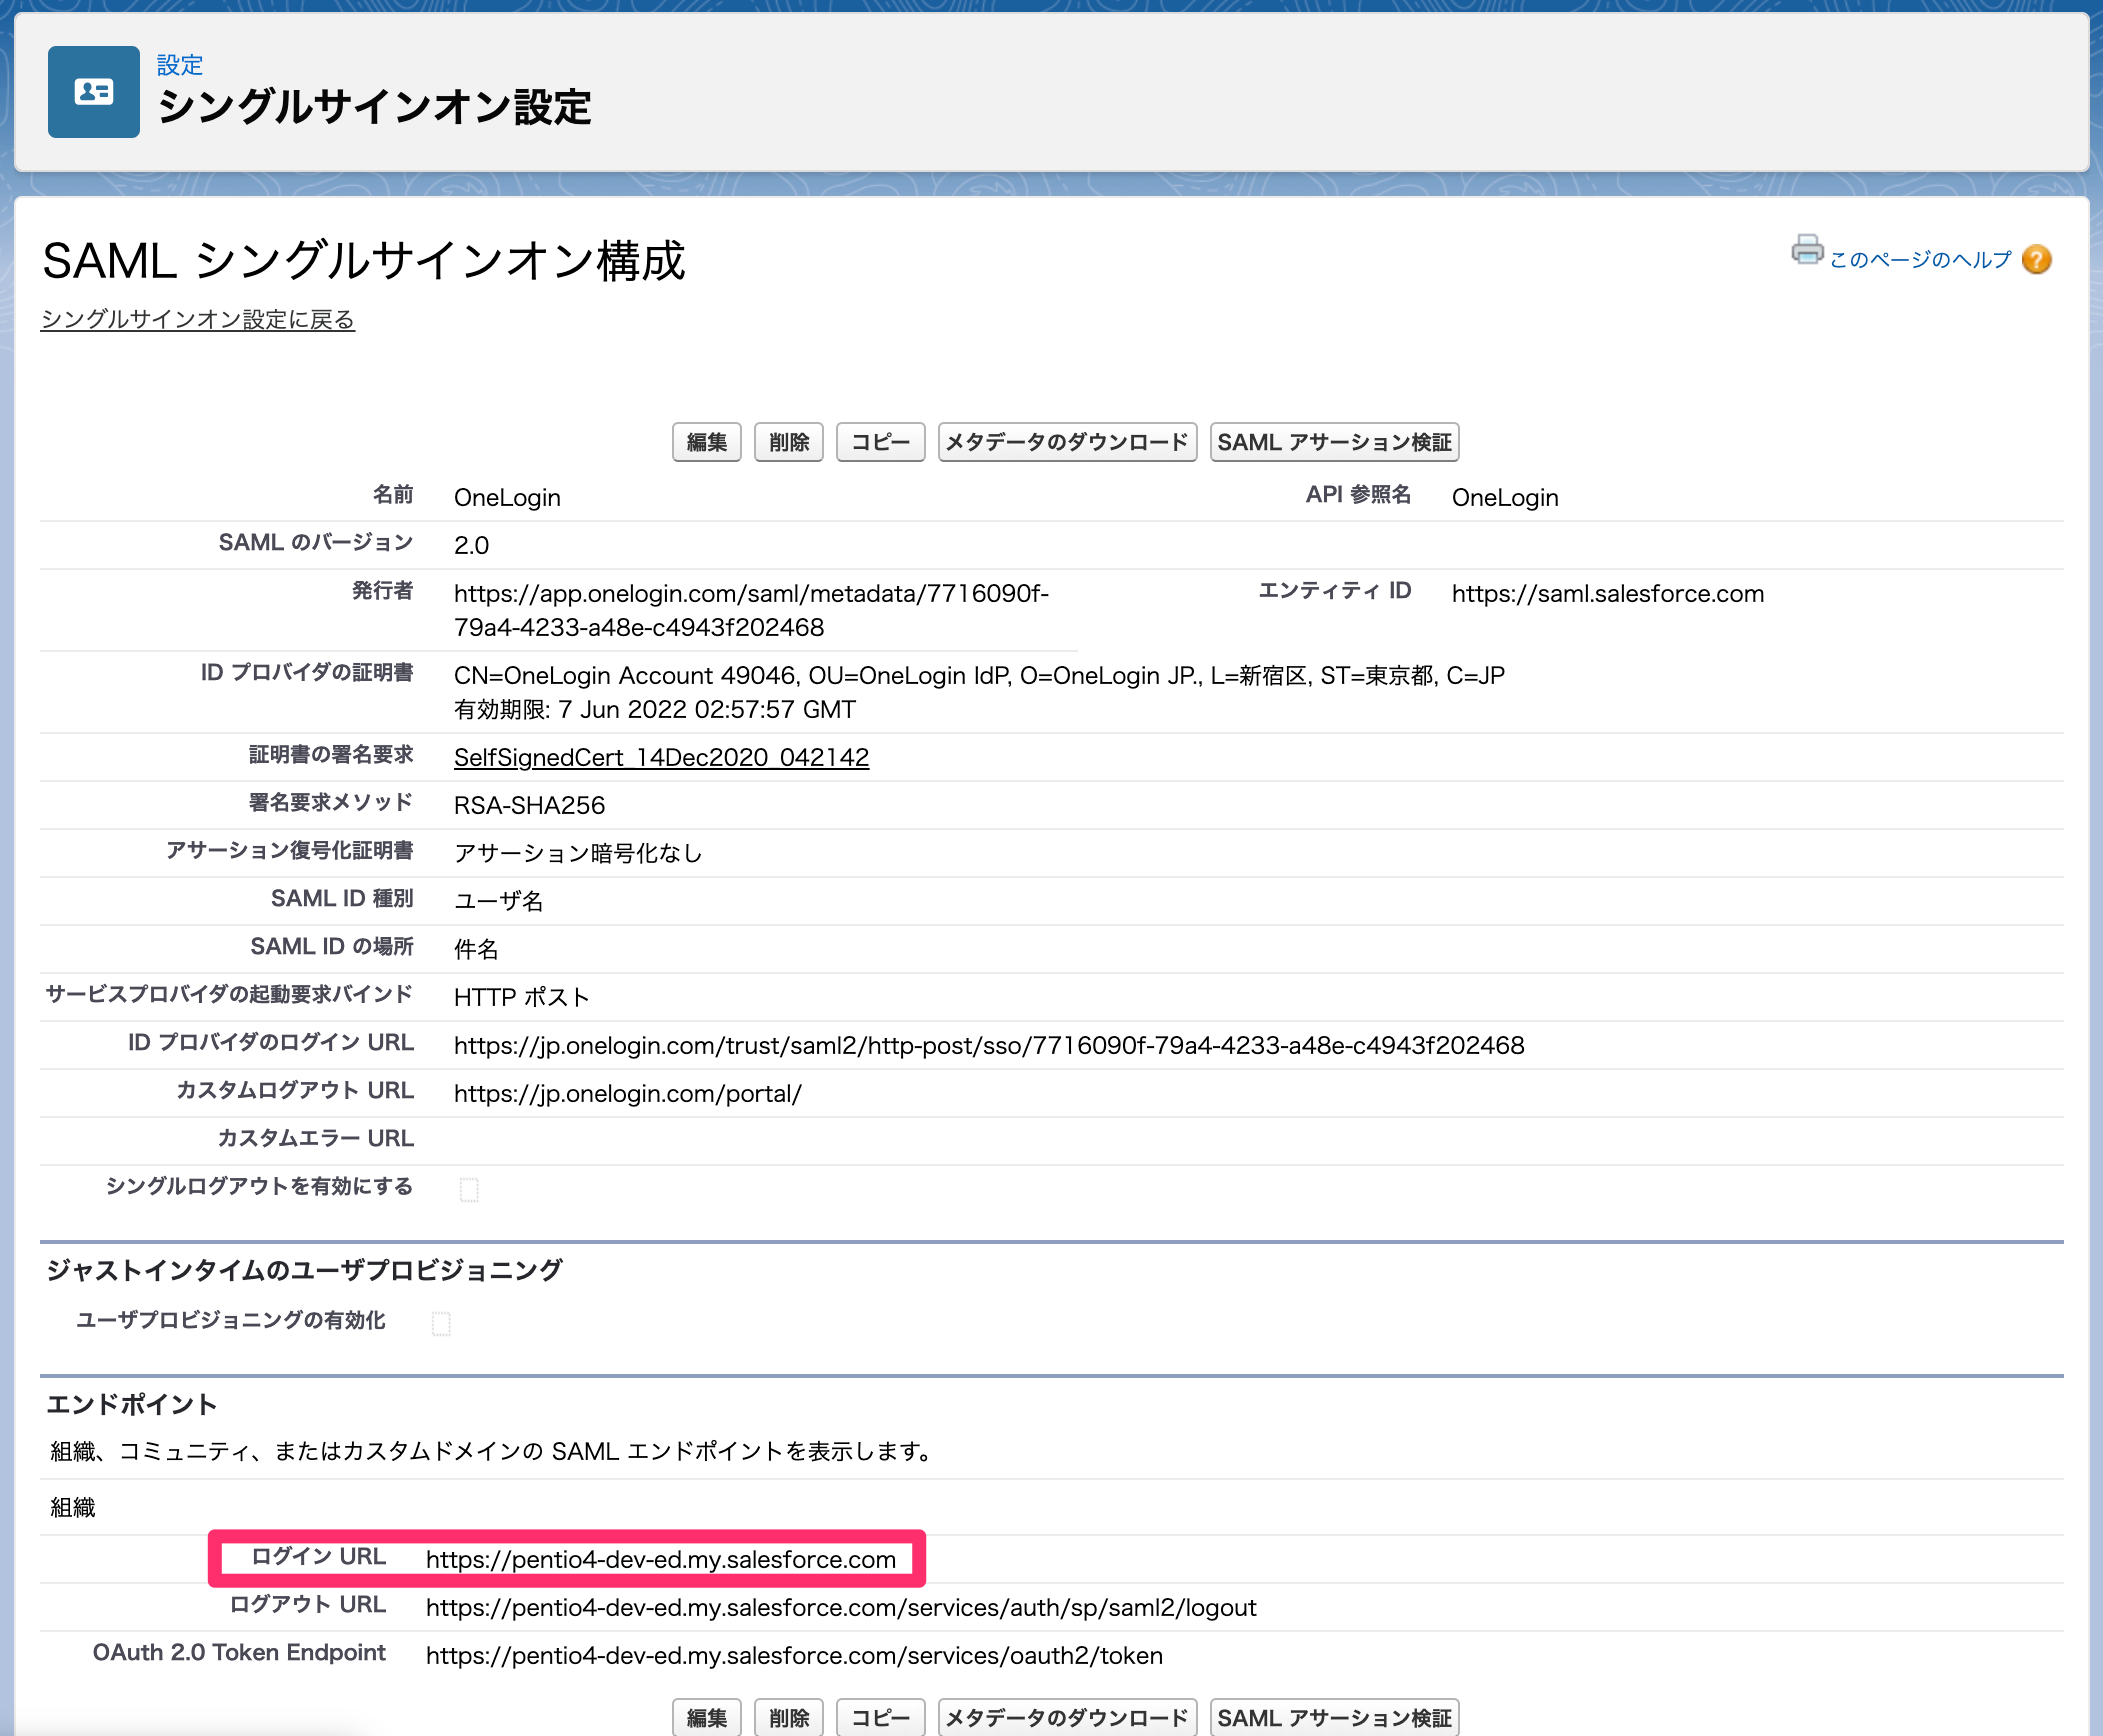Open the orange help question mark icon
This screenshot has height=1736, width=2103.
[2036, 260]
